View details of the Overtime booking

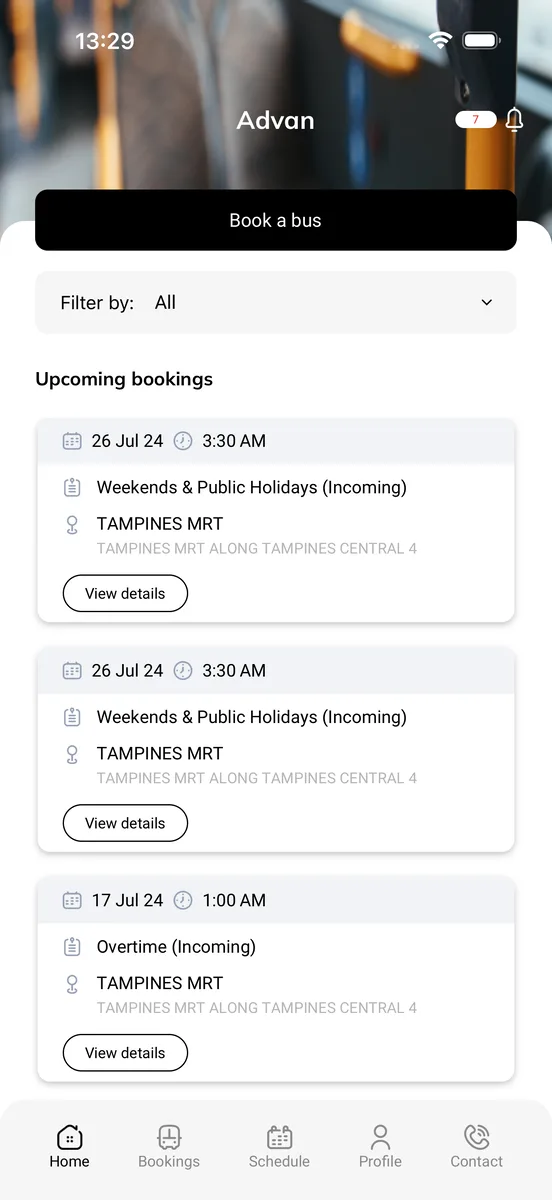[125, 1053]
